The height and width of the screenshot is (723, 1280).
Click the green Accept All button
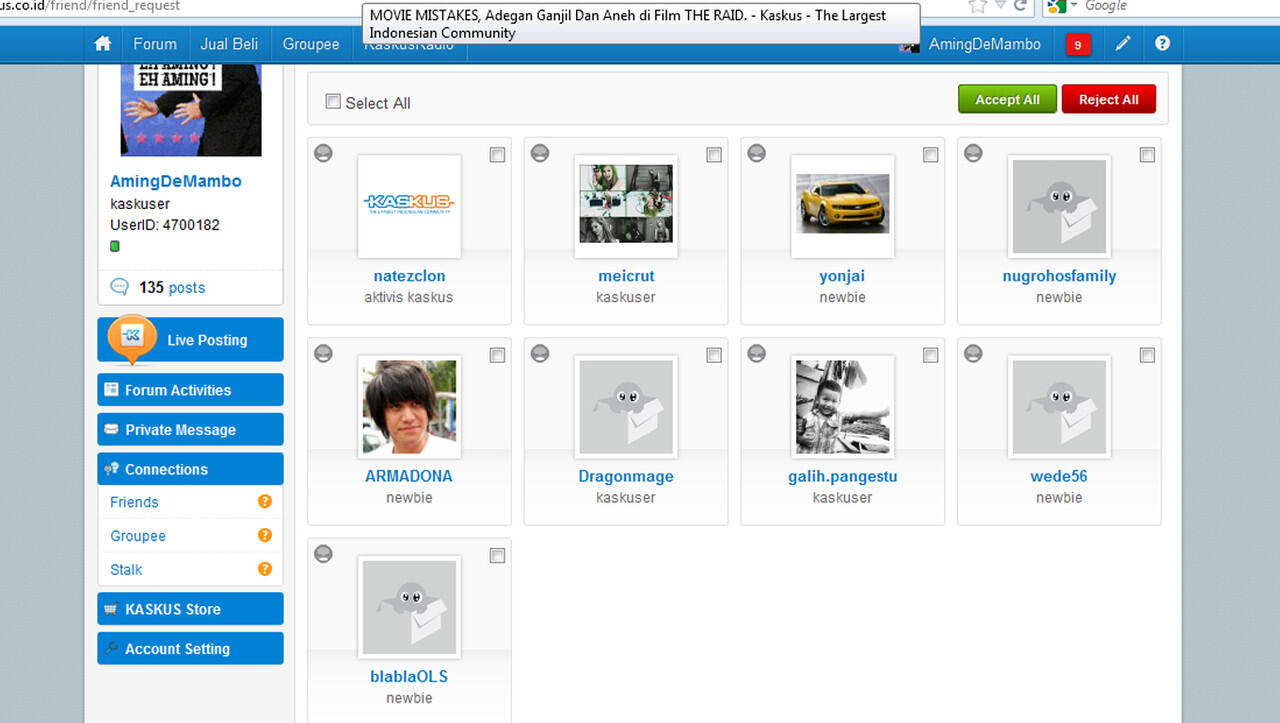pyautogui.click(x=1007, y=99)
